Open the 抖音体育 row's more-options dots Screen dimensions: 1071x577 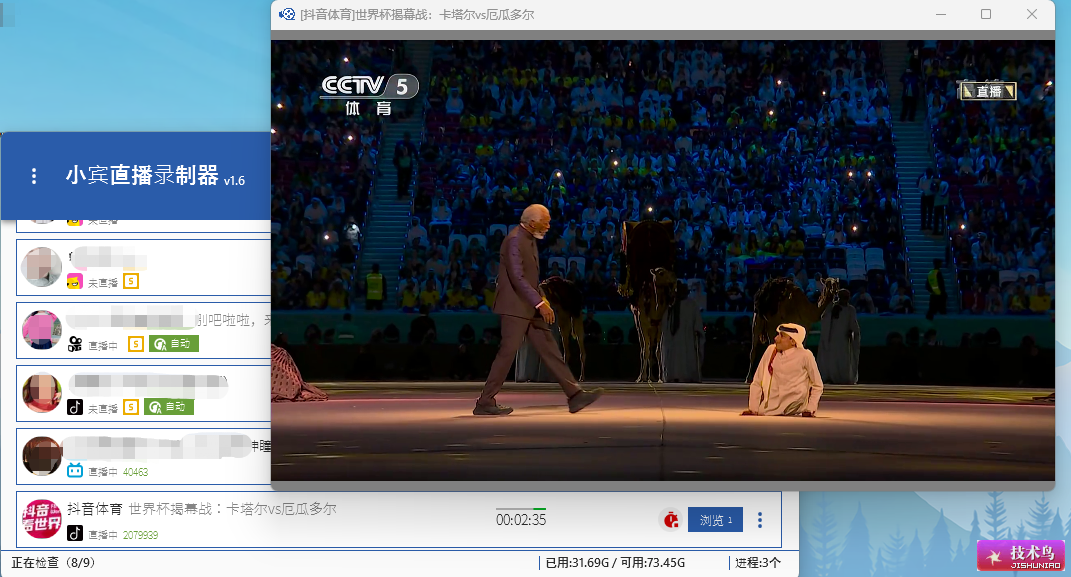pos(760,520)
